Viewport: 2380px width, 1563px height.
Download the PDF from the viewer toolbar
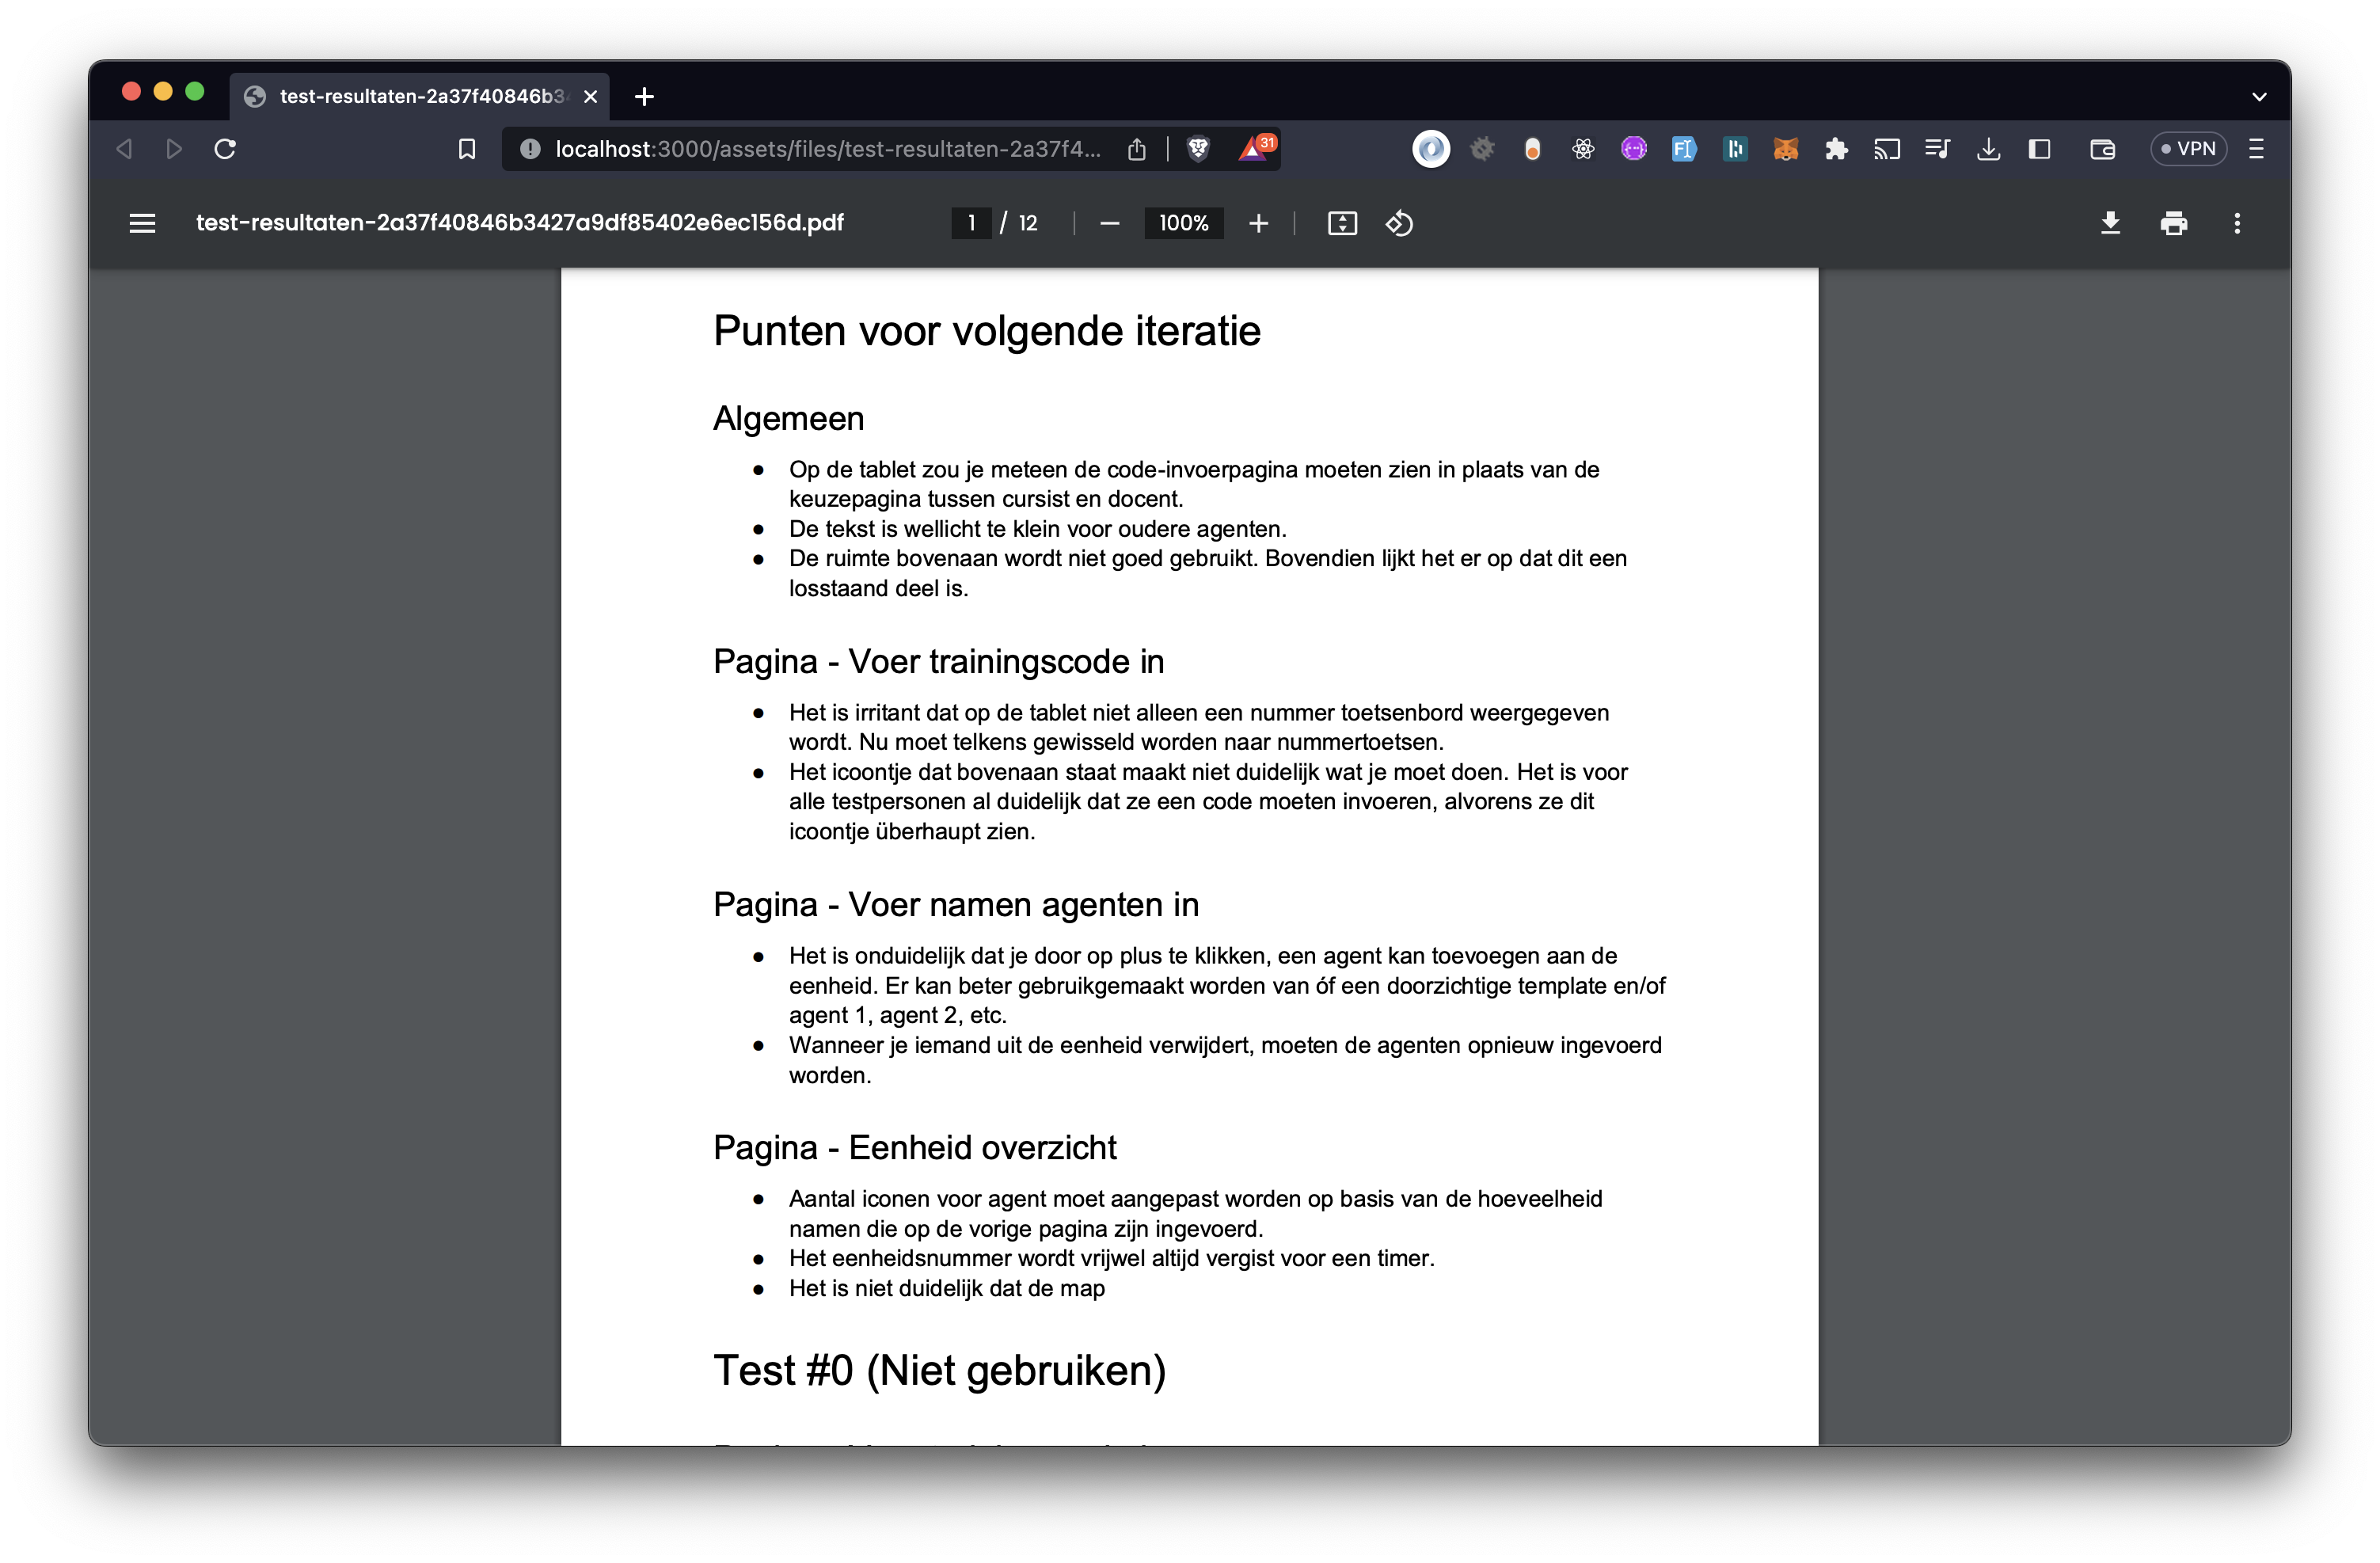point(2110,223)
